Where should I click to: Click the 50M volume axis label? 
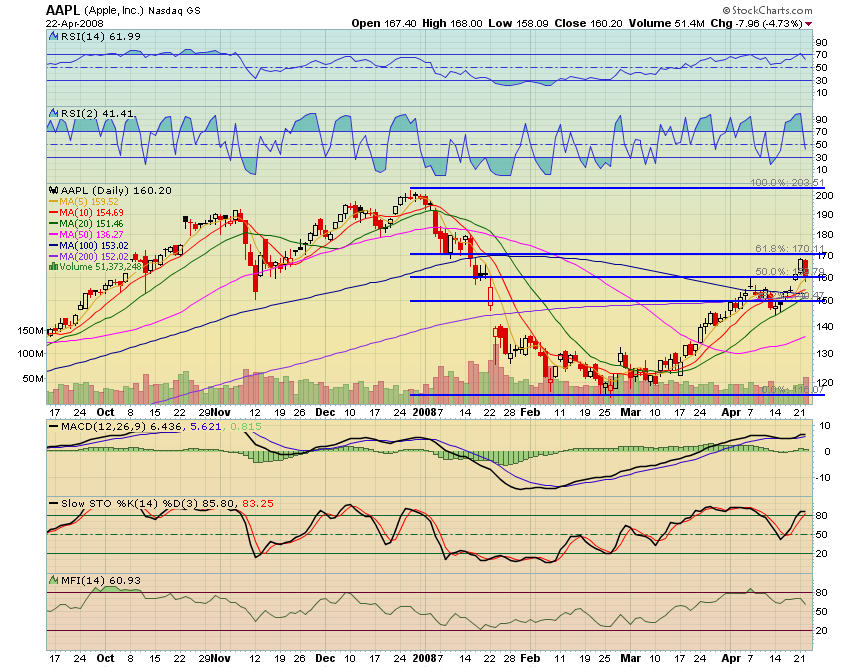point(33,378)
